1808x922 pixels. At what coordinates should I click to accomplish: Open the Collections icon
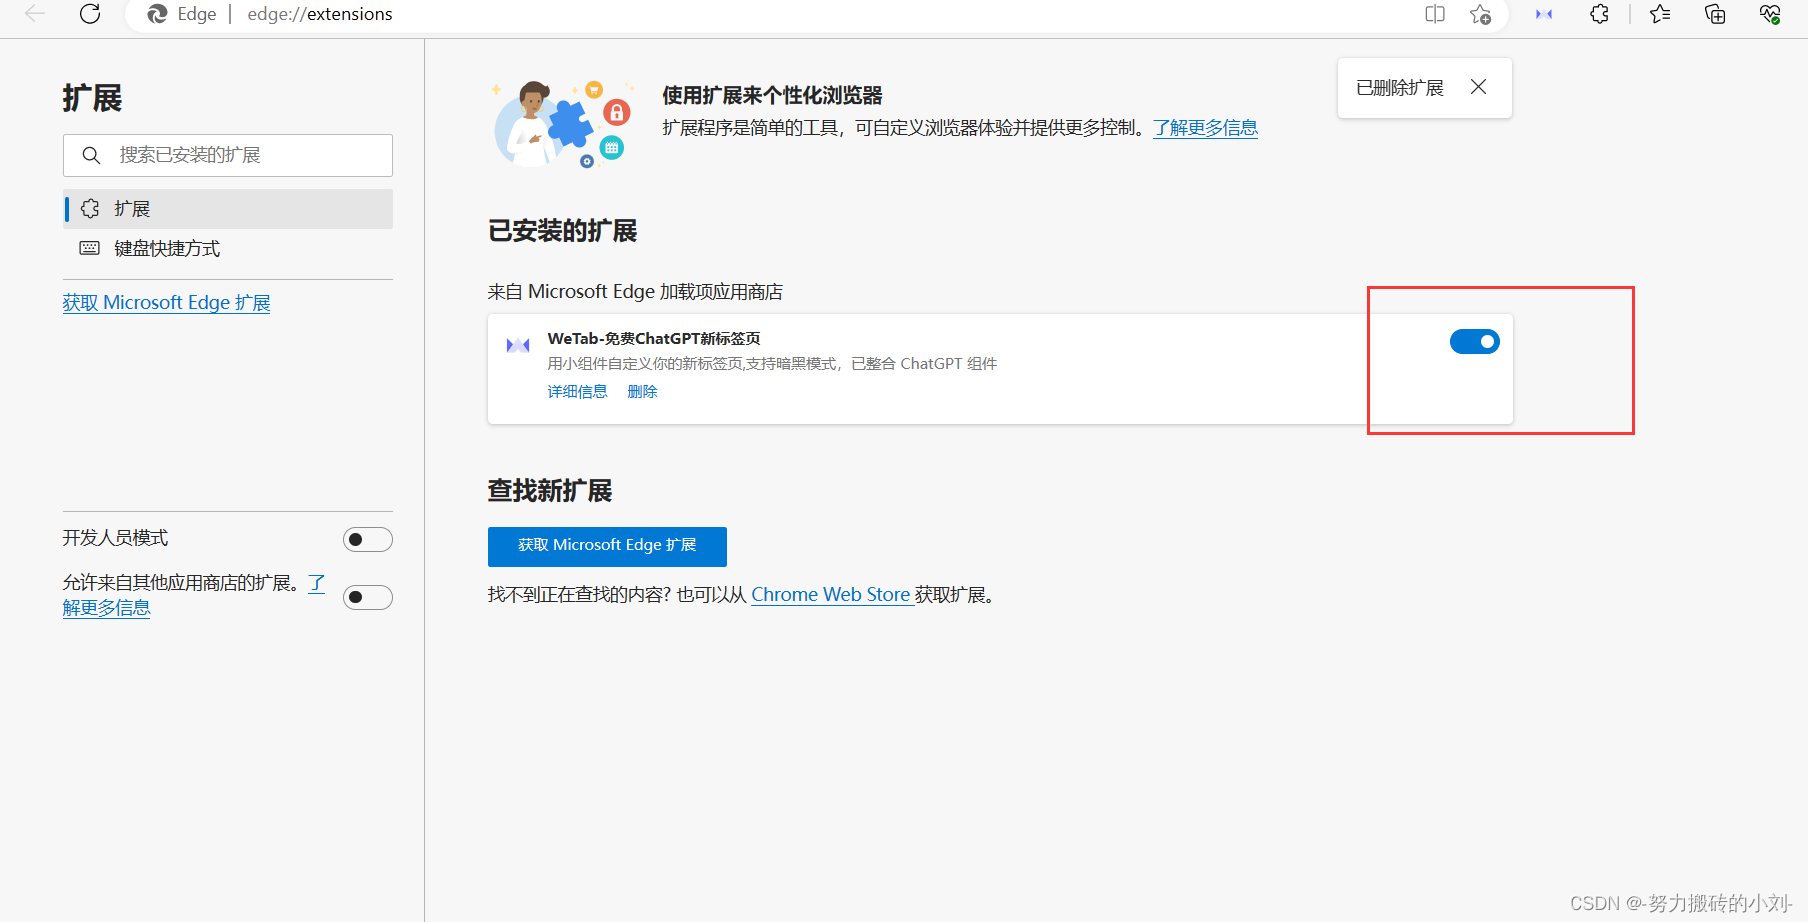click(1715, 14)
